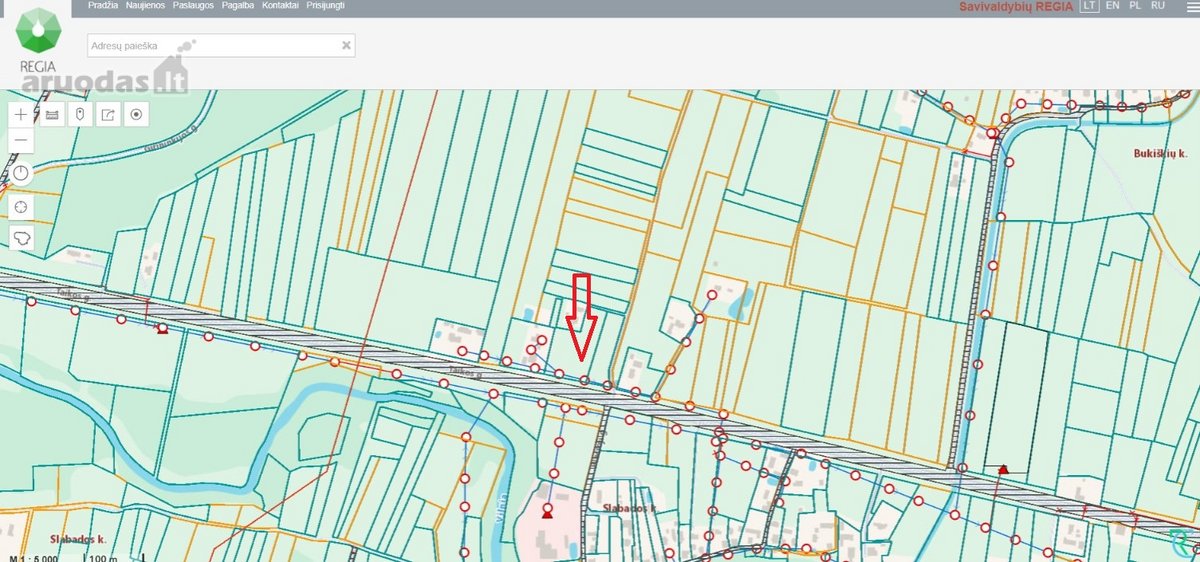Select the place marker pin tool
The height and width of the screenshot is (562, 1200).
tap(80, 115)
